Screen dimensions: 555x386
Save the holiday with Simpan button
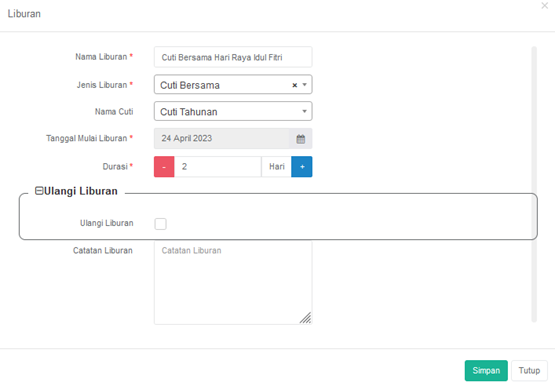[486, 370]
